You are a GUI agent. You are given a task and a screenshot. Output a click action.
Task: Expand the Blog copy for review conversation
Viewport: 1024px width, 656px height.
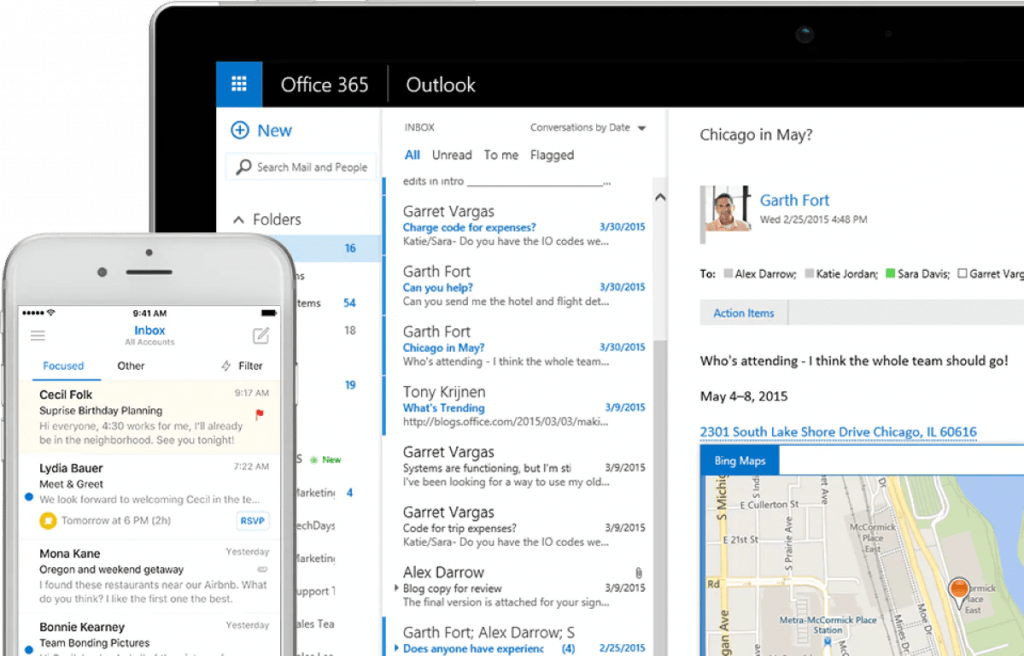[396, 588]
